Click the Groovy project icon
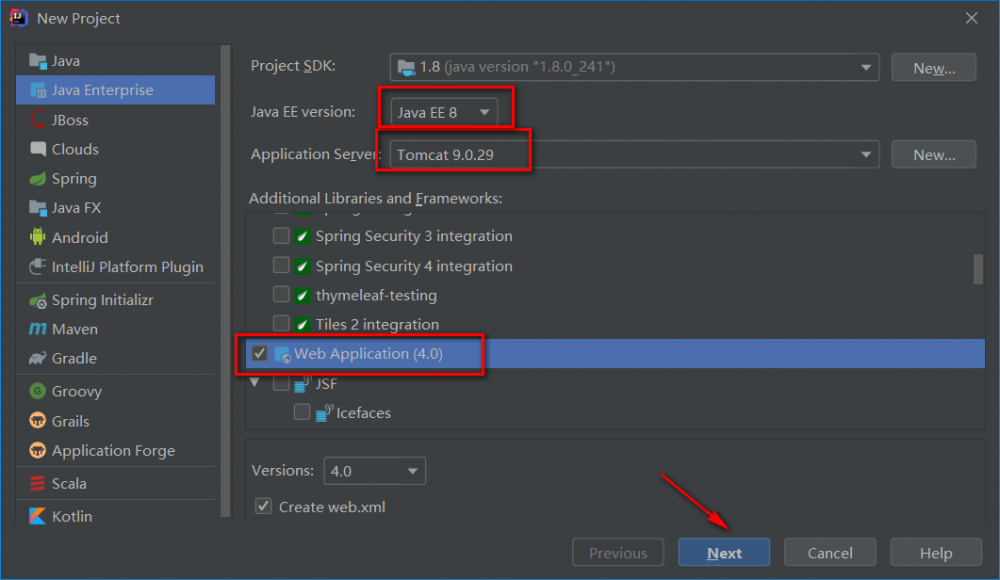The width and height of the screenshot is (1000, 580). 36,391
